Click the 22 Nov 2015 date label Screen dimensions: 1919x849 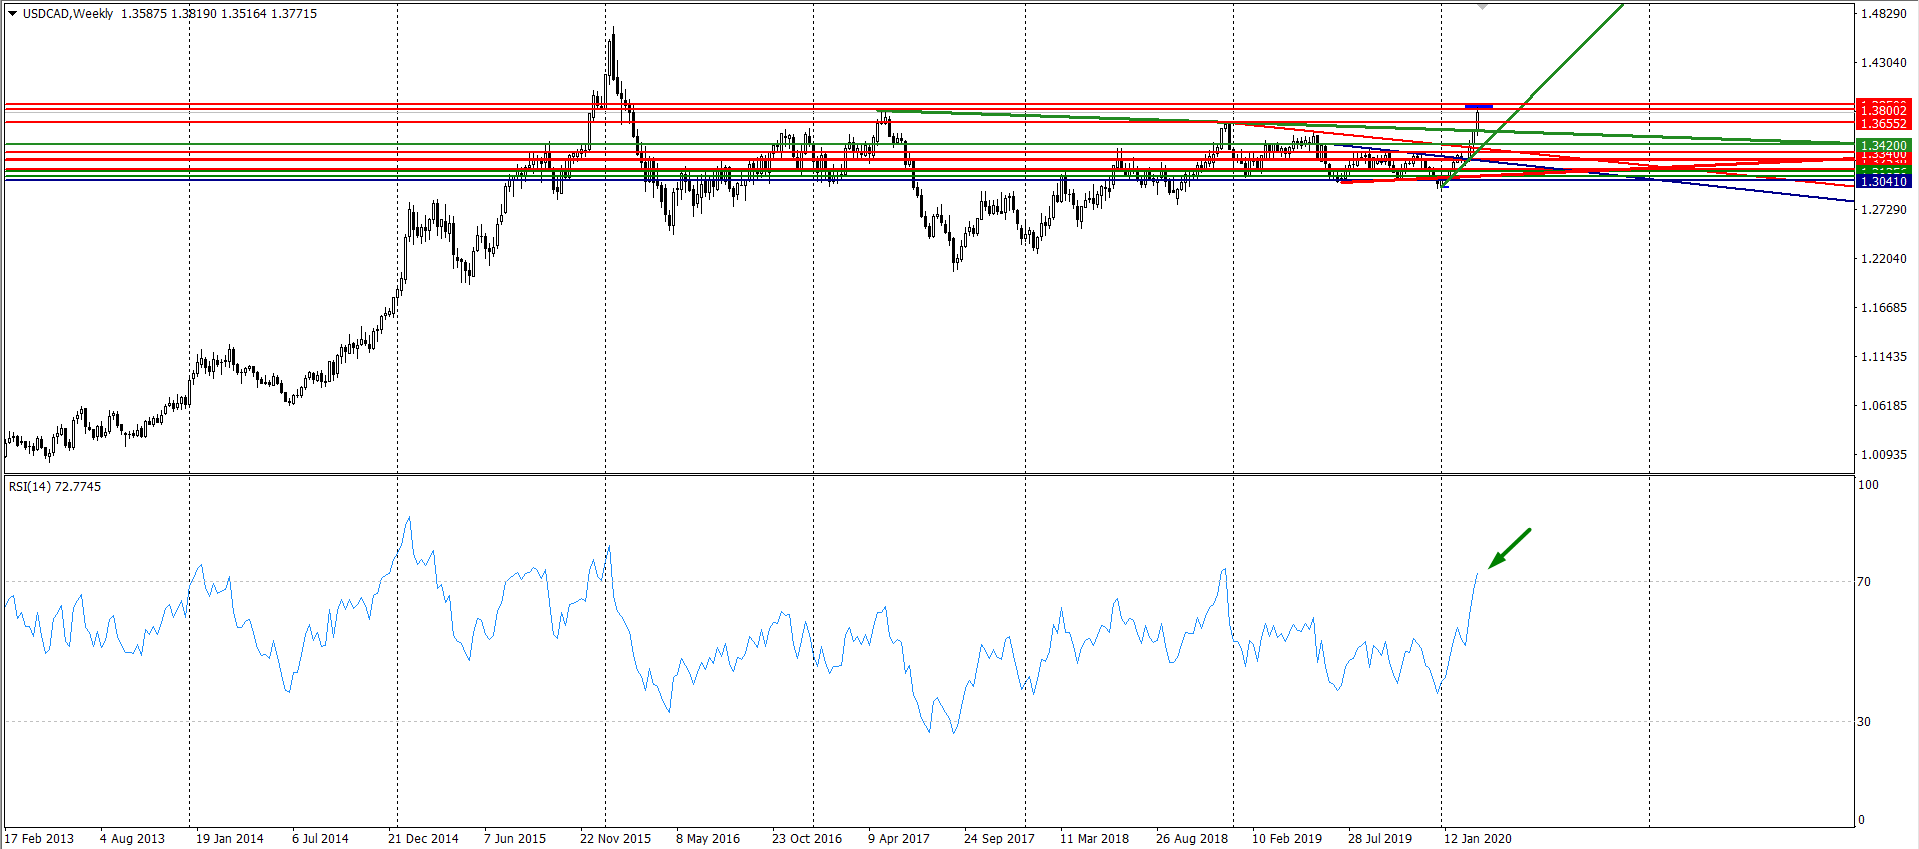tap(615, 838)
